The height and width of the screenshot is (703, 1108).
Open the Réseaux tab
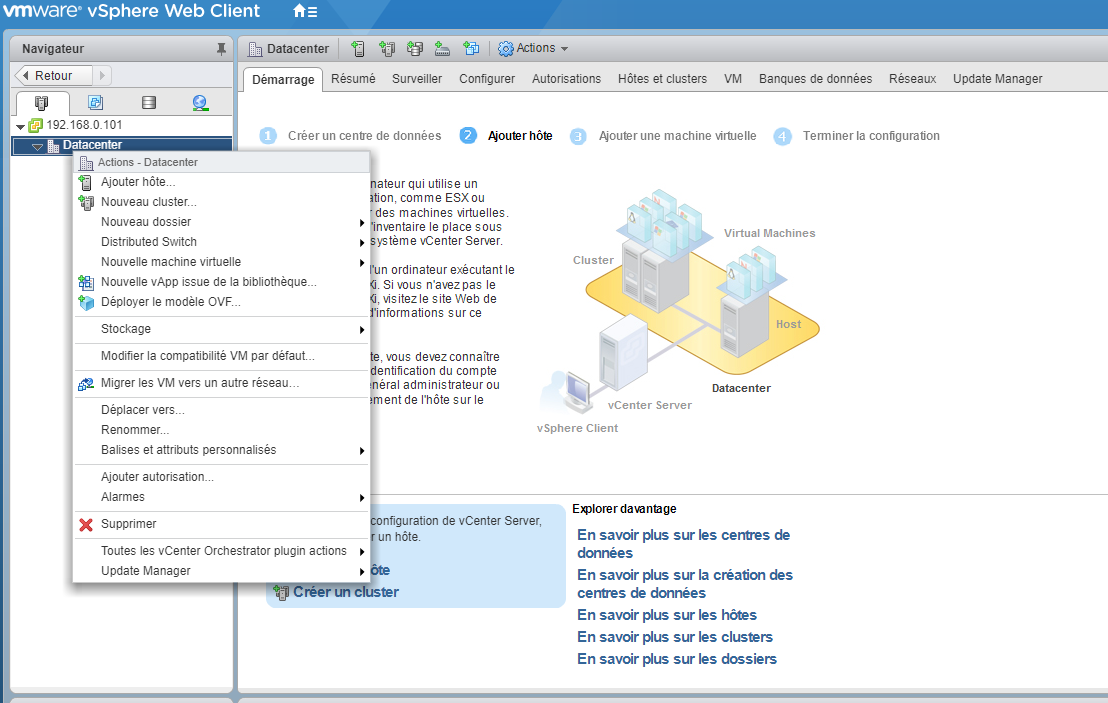pos(912,78)
